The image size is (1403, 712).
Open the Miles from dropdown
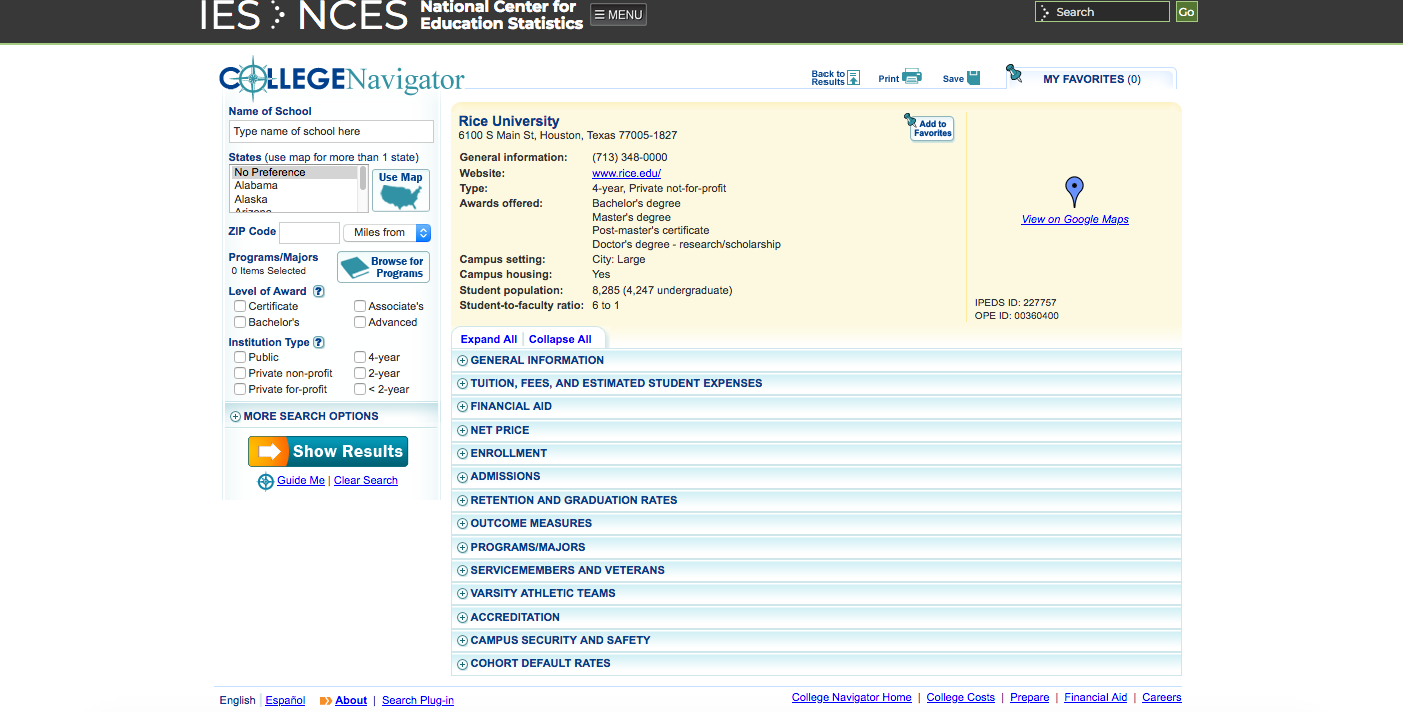387,232
